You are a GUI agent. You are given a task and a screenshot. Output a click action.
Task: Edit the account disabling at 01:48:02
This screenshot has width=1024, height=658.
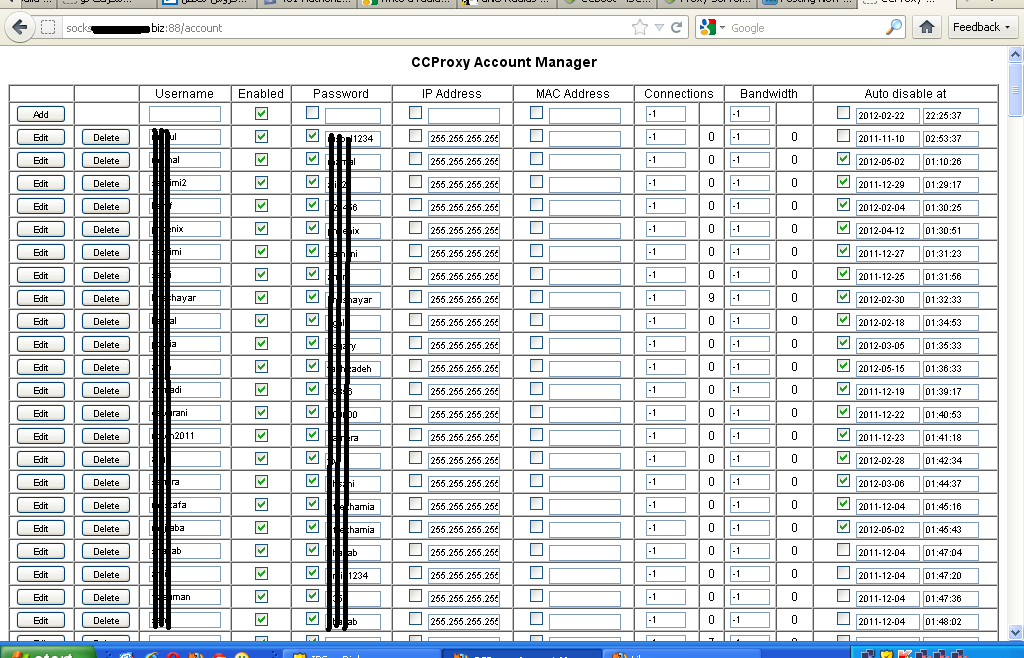coord(40,621)
